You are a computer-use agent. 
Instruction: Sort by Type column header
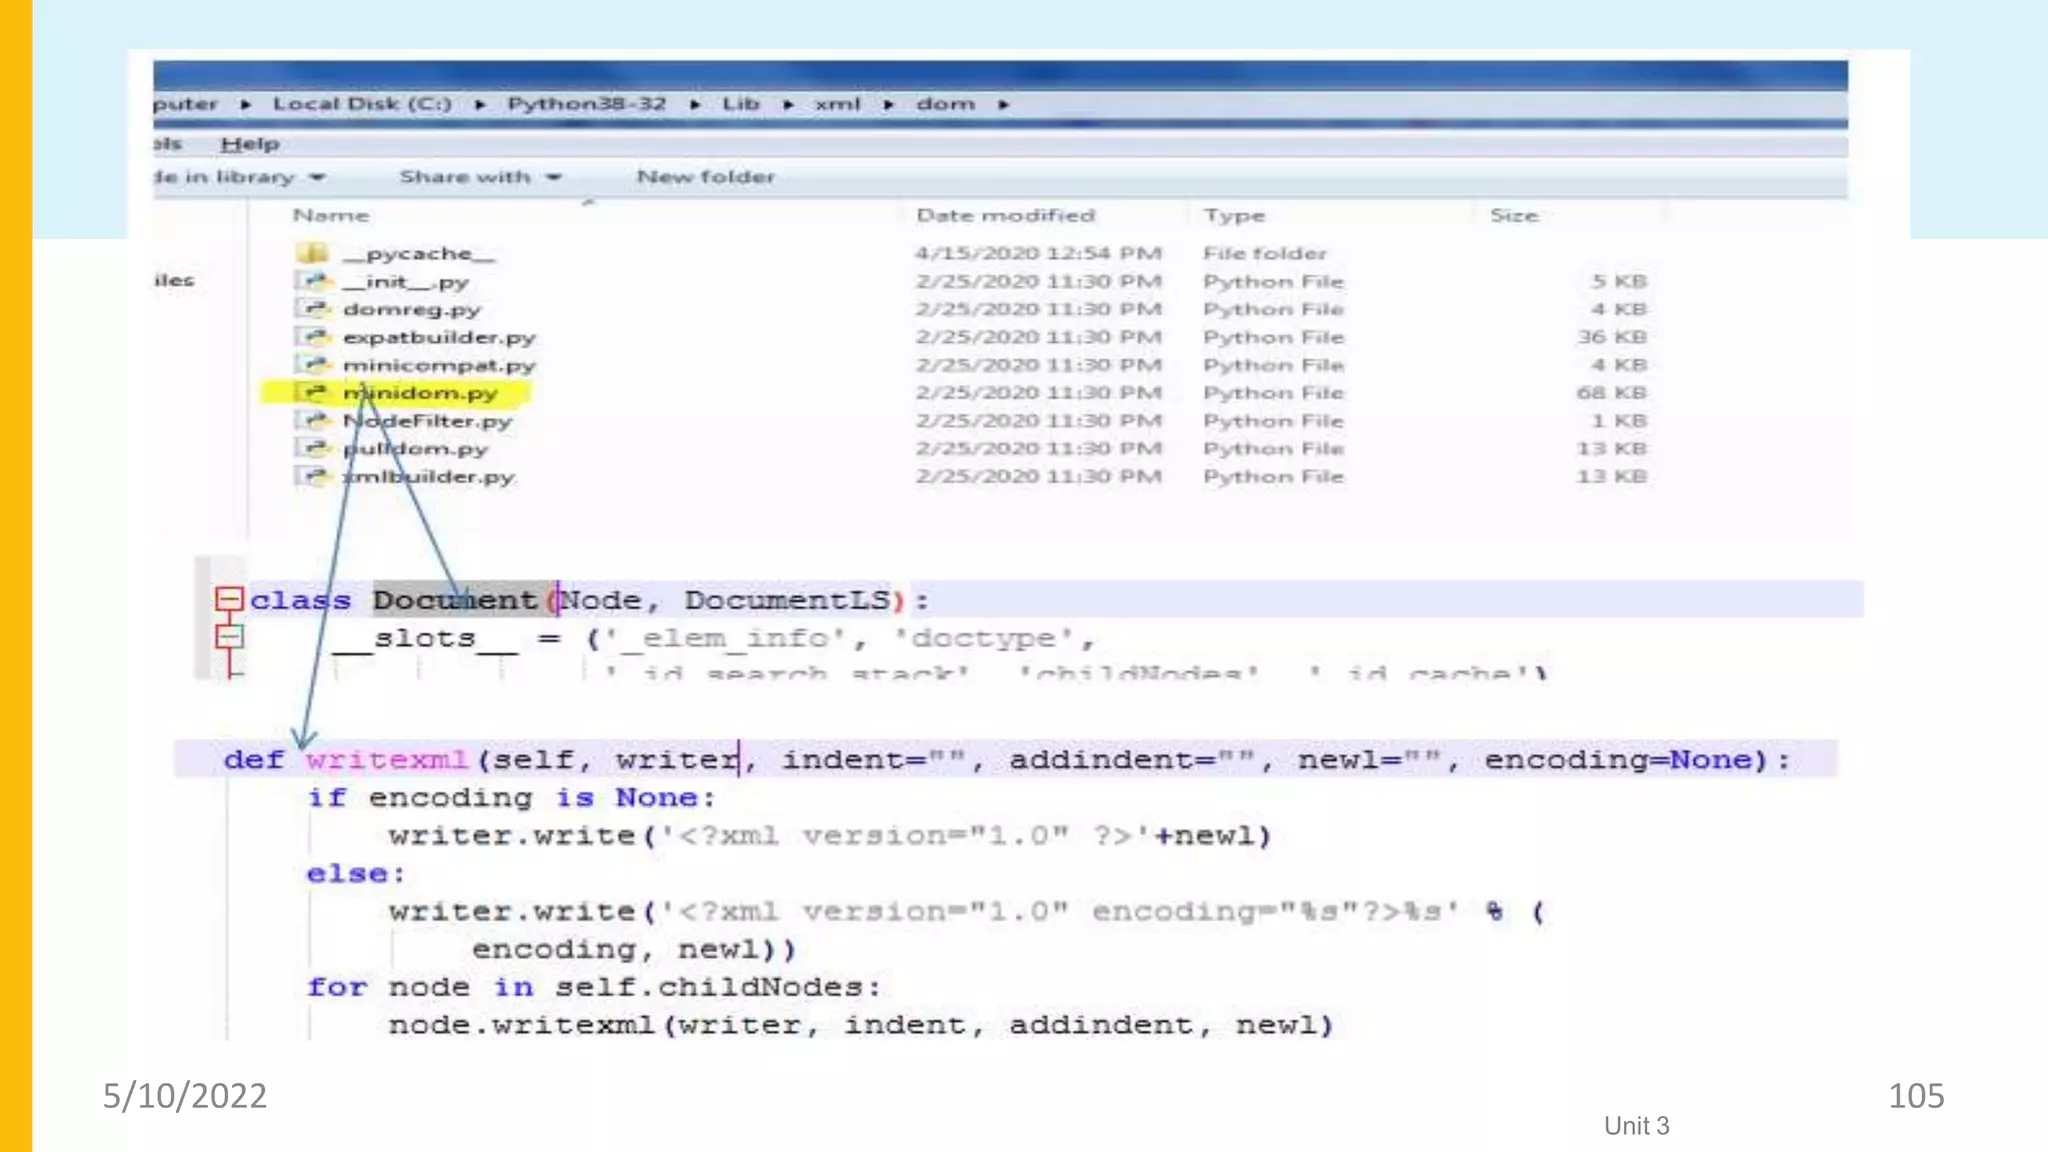pyautogui.click(x=1234, y=215)
